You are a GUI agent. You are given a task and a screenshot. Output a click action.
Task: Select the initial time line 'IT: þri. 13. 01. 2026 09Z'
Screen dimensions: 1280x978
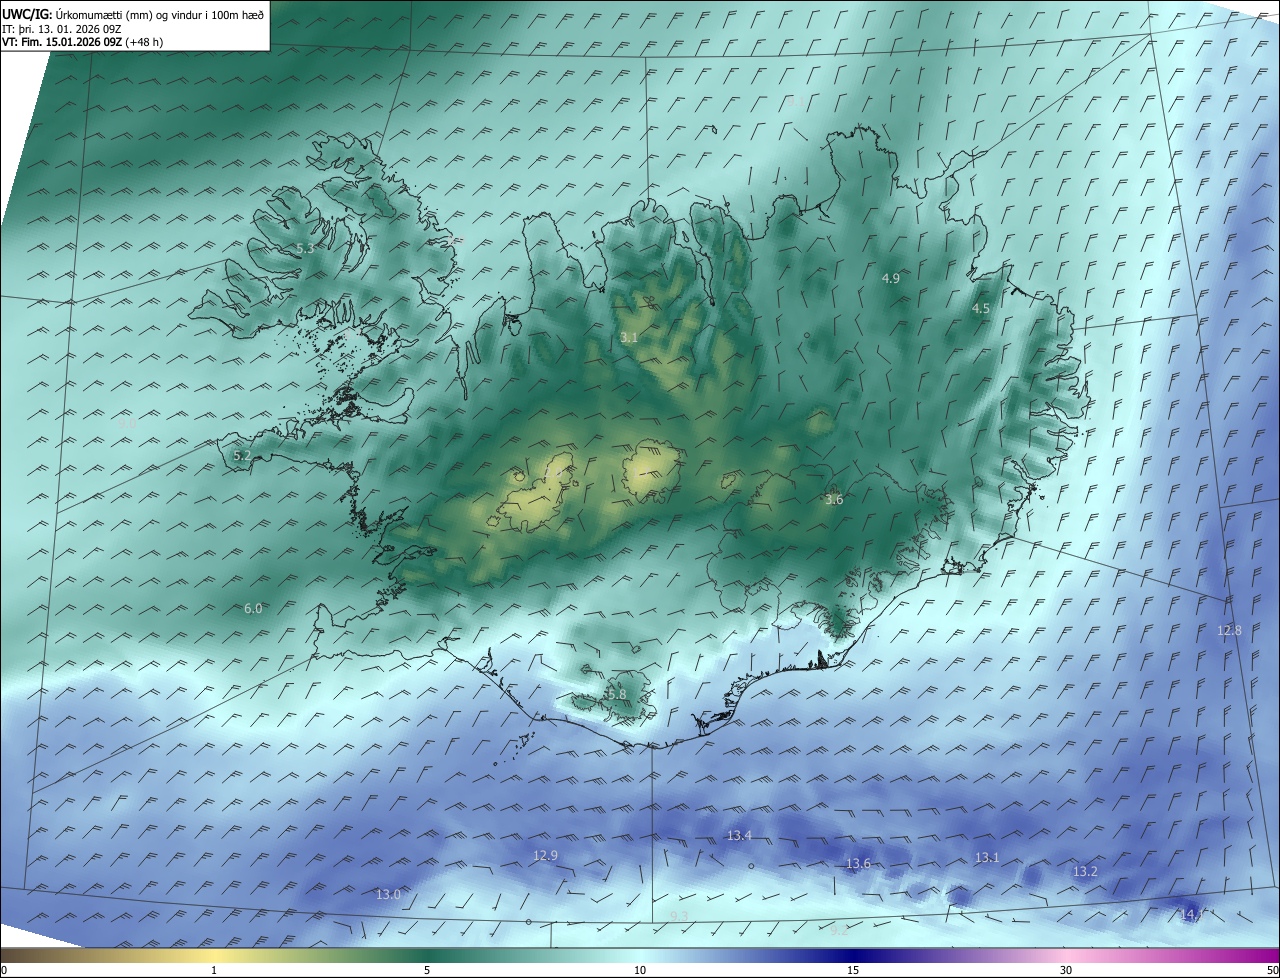click(62, 29)
